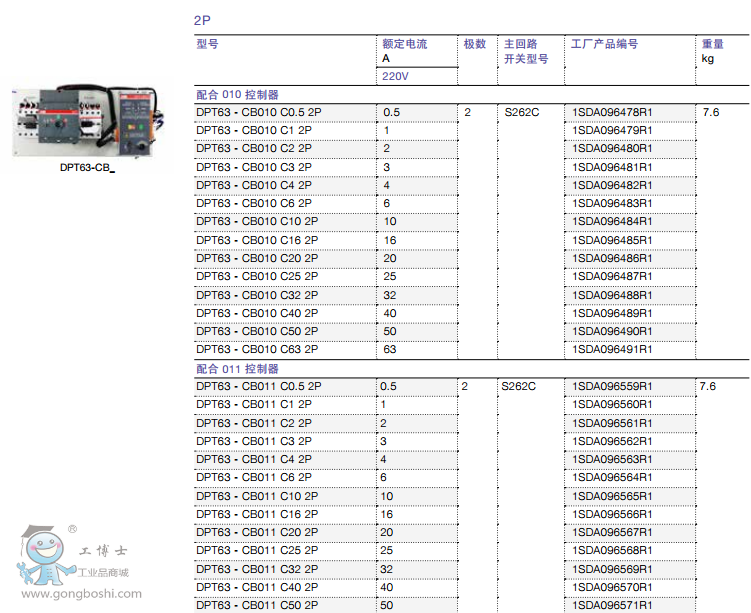The width and height of the screenshot is (751, 613).
Task: Select the 型号 column header
Action: click(x=207, y=44)
